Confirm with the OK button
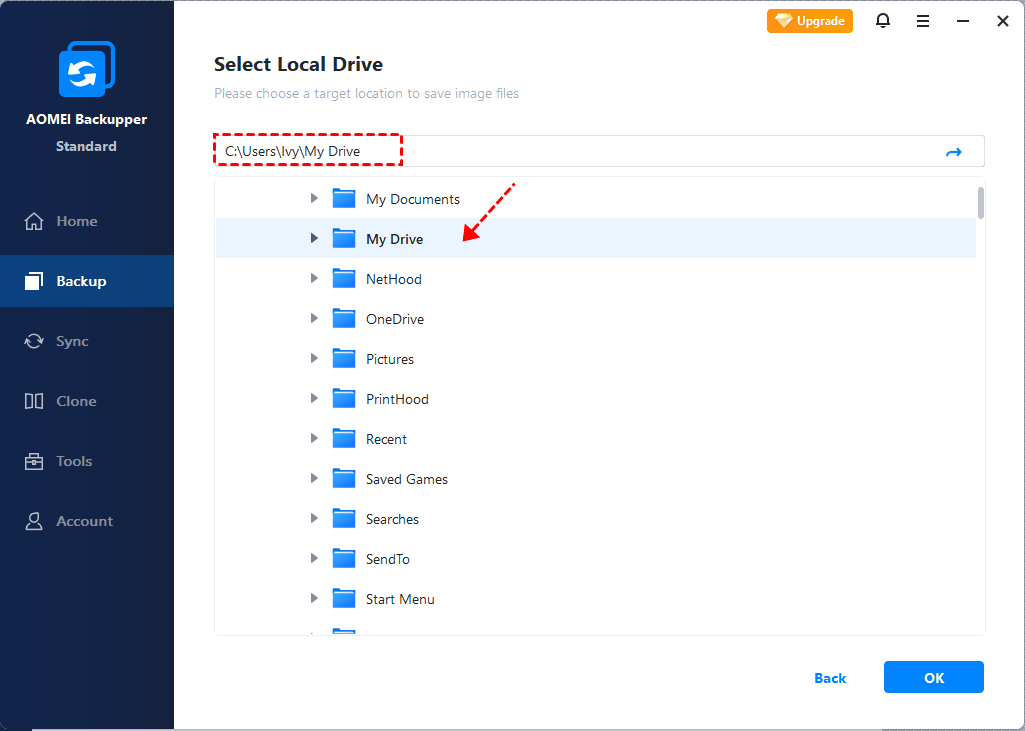 tap(933, 677)
